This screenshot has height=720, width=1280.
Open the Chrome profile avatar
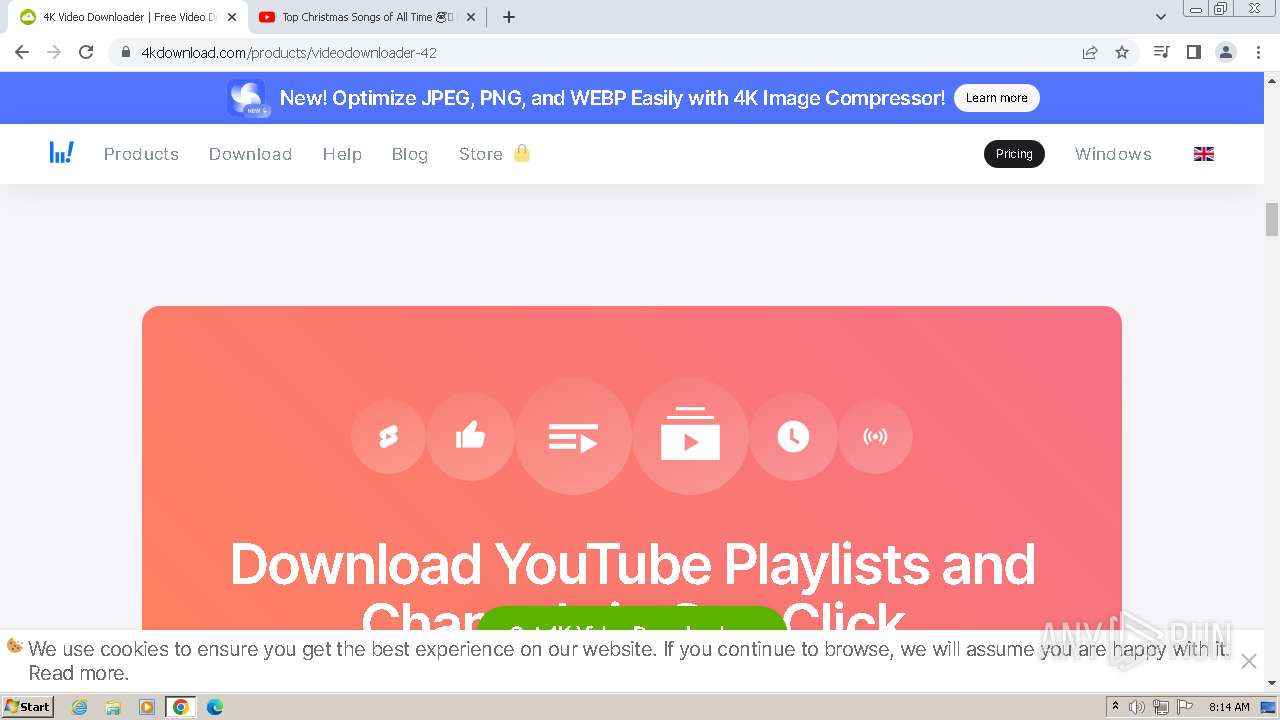pyautogui.click(x=1226, y=52)
